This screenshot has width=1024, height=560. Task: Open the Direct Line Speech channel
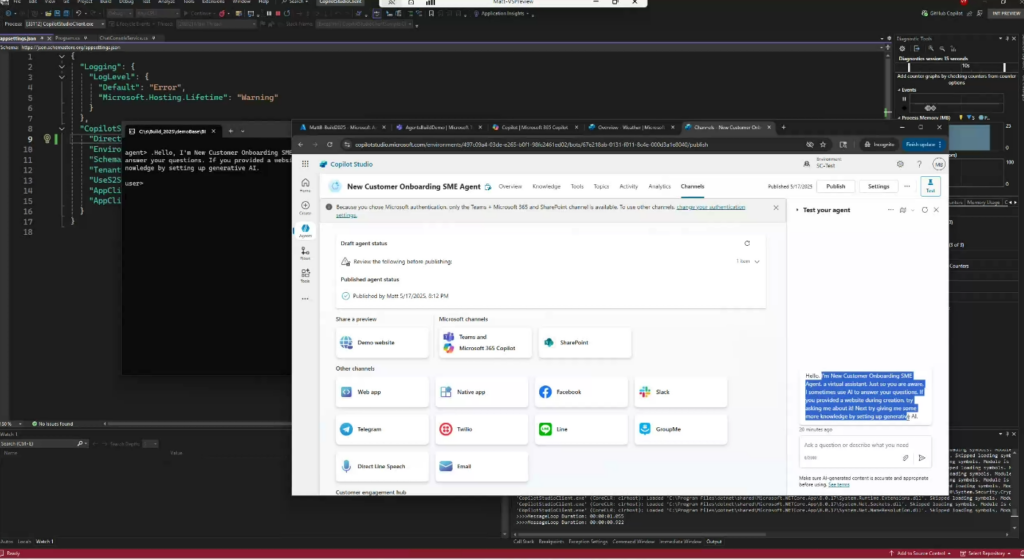click(x=382, y=466)
